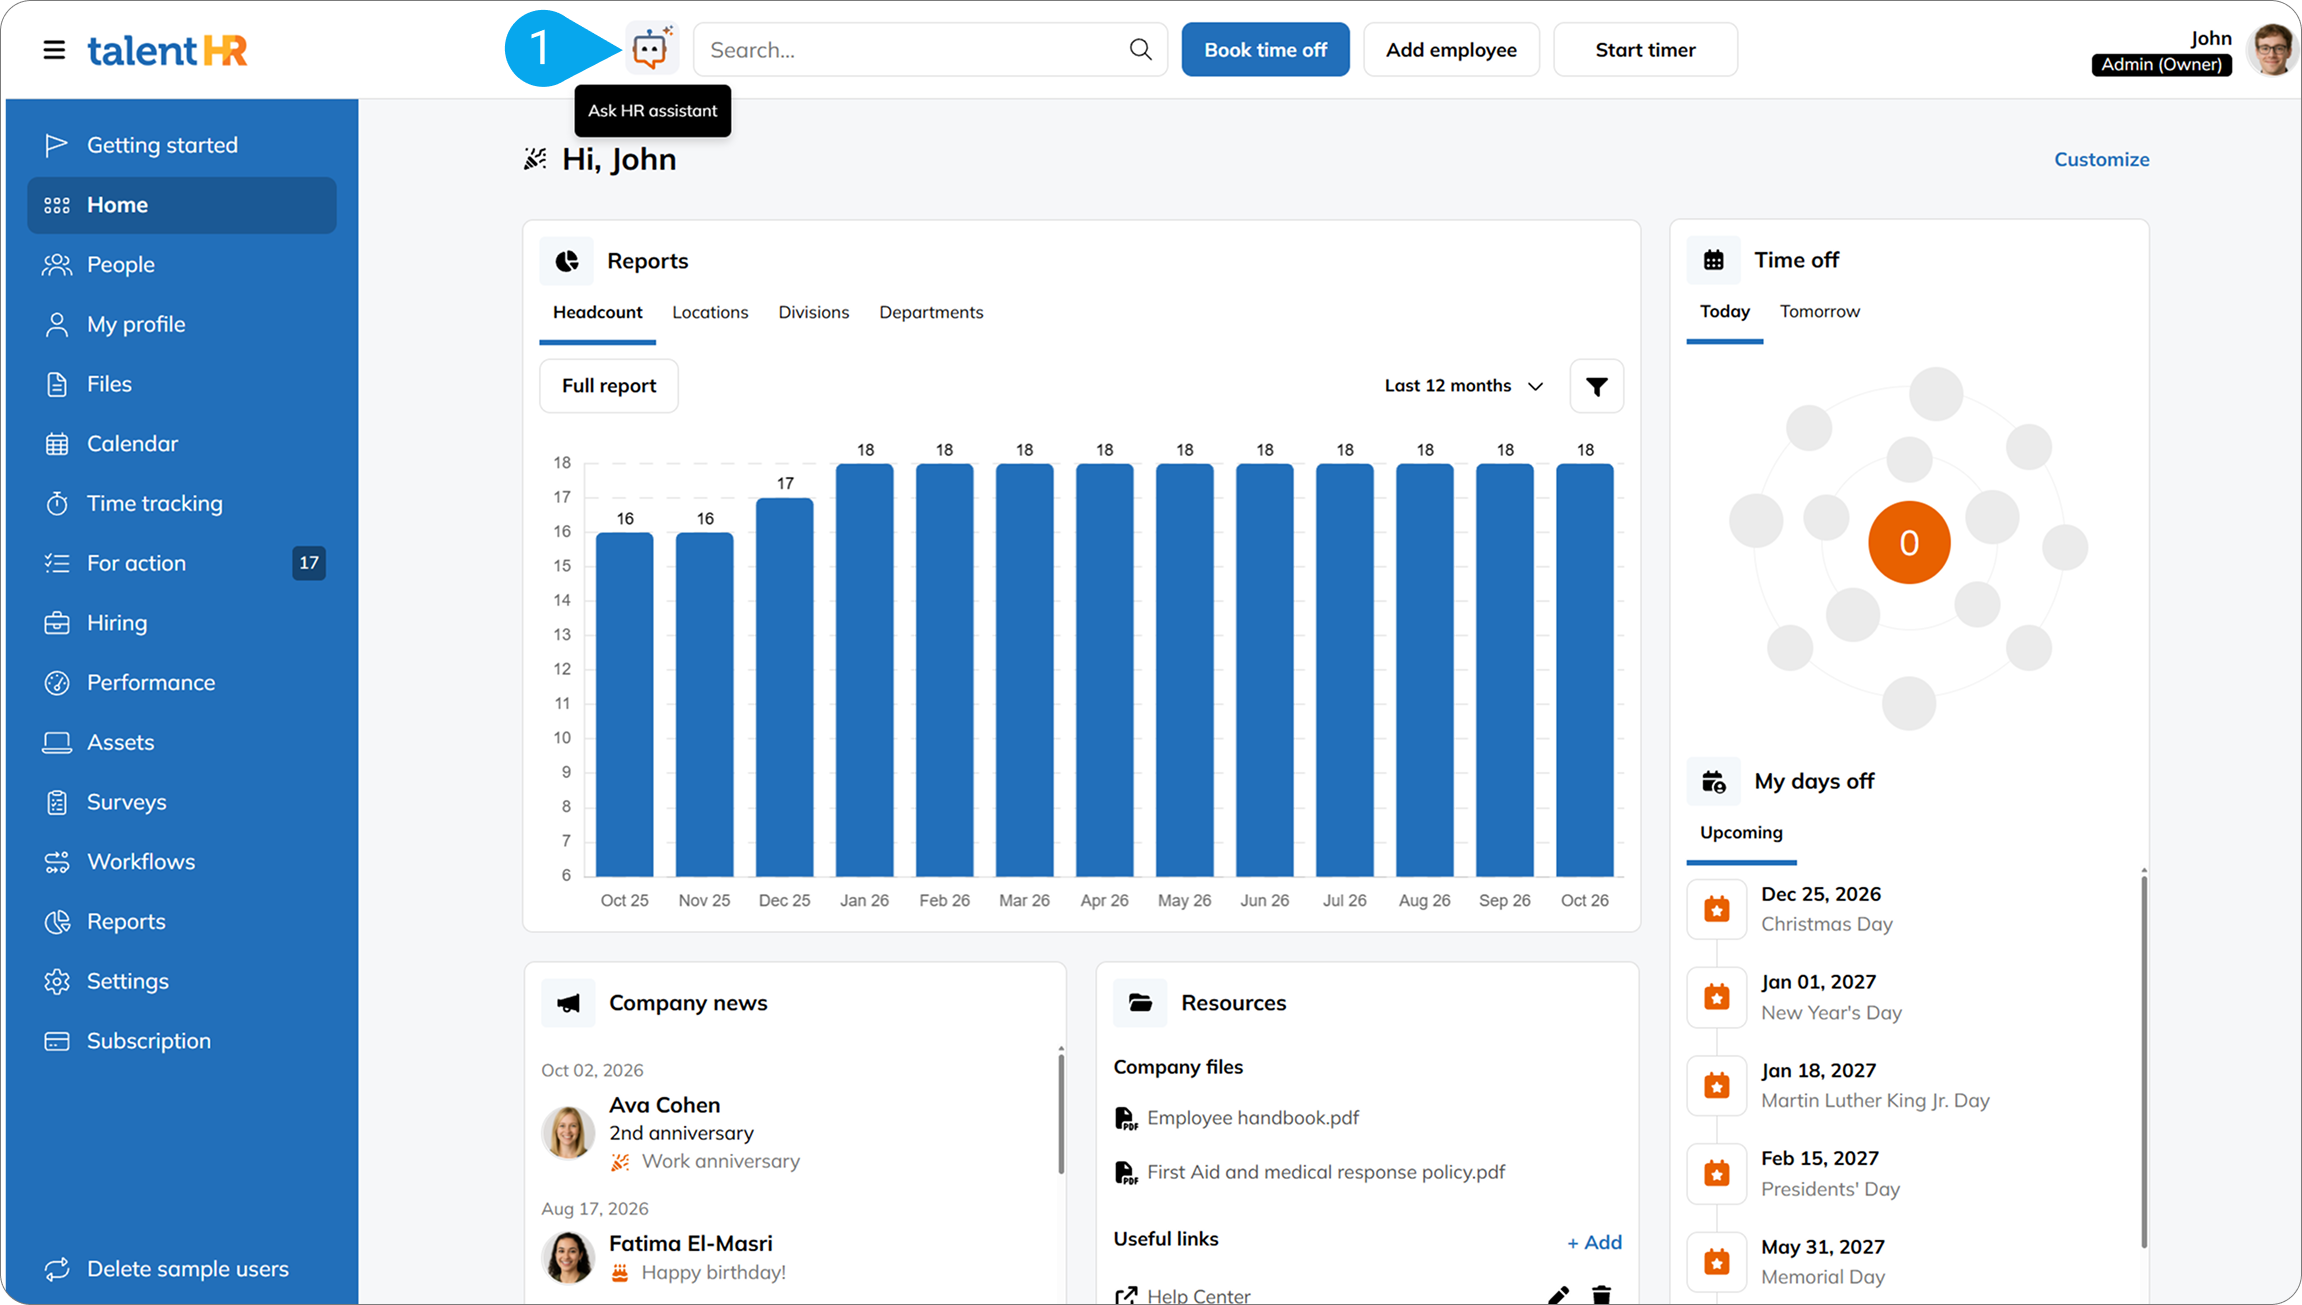Open the headcount filter funnel icon
Screen dimensions: 2302x1305
coord(1596,386)
